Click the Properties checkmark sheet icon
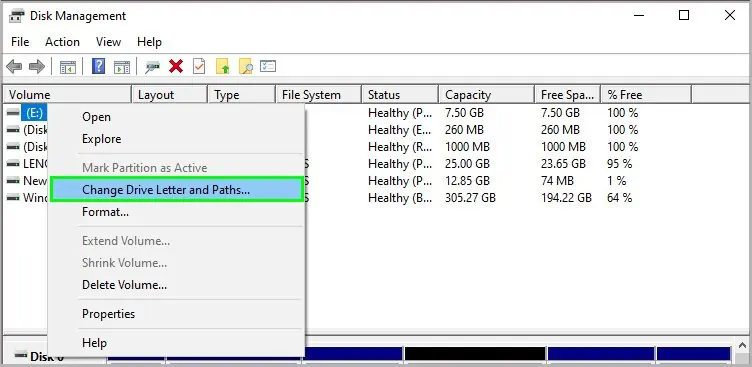This screenshot has width=752, height=367. [x=199, y=66]
